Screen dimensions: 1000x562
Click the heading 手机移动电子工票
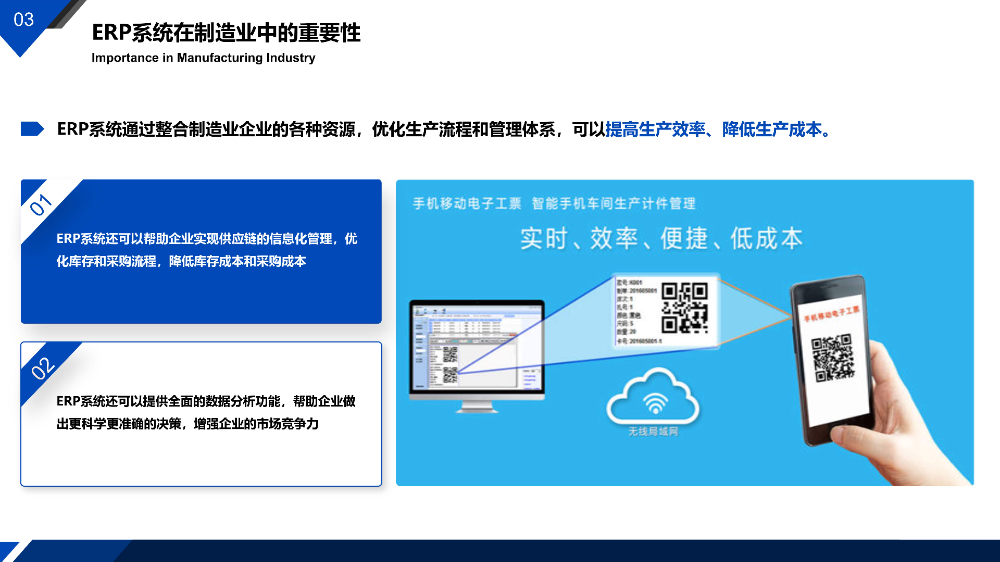(467, 203)
